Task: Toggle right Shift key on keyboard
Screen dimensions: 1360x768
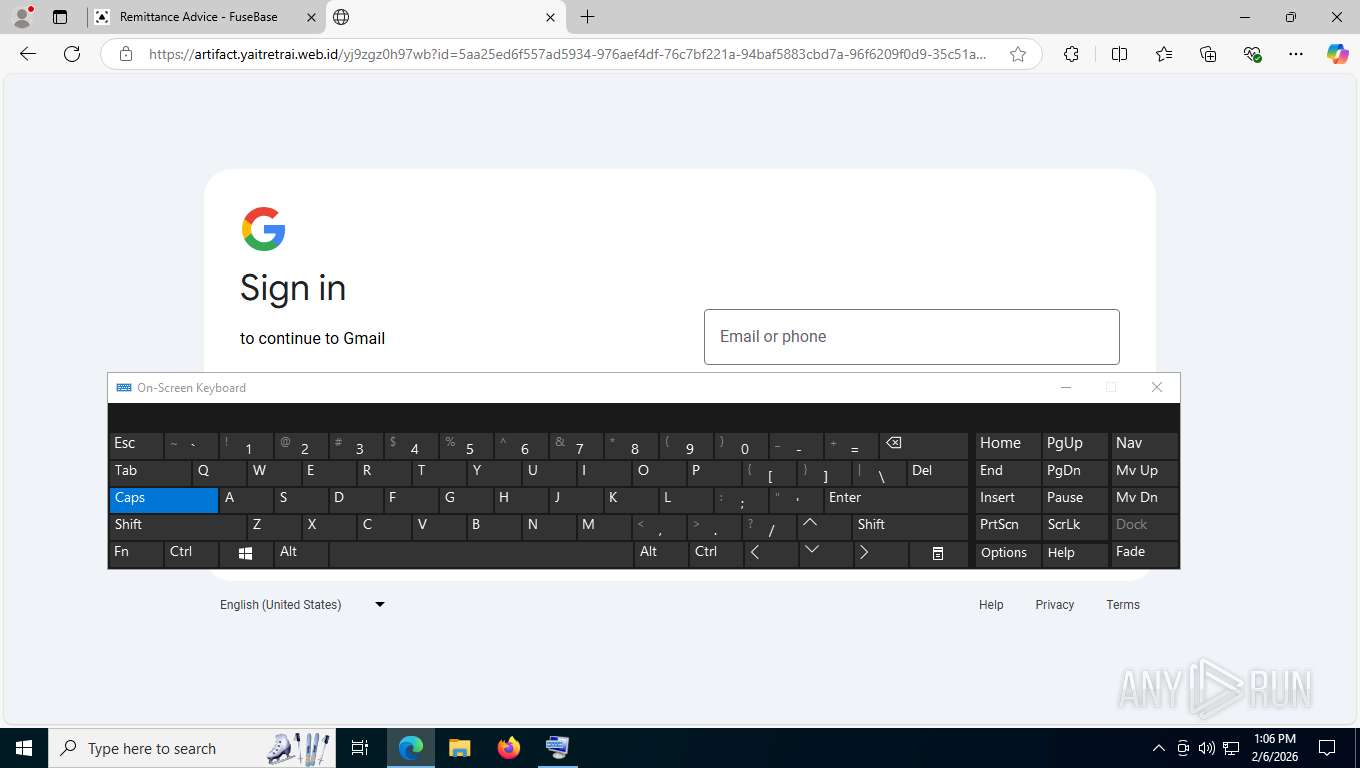Action: [910, 526]
